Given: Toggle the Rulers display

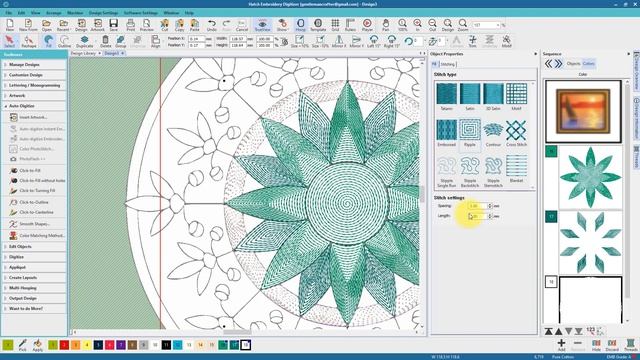Looking at the screenshot, I should 350,25.
